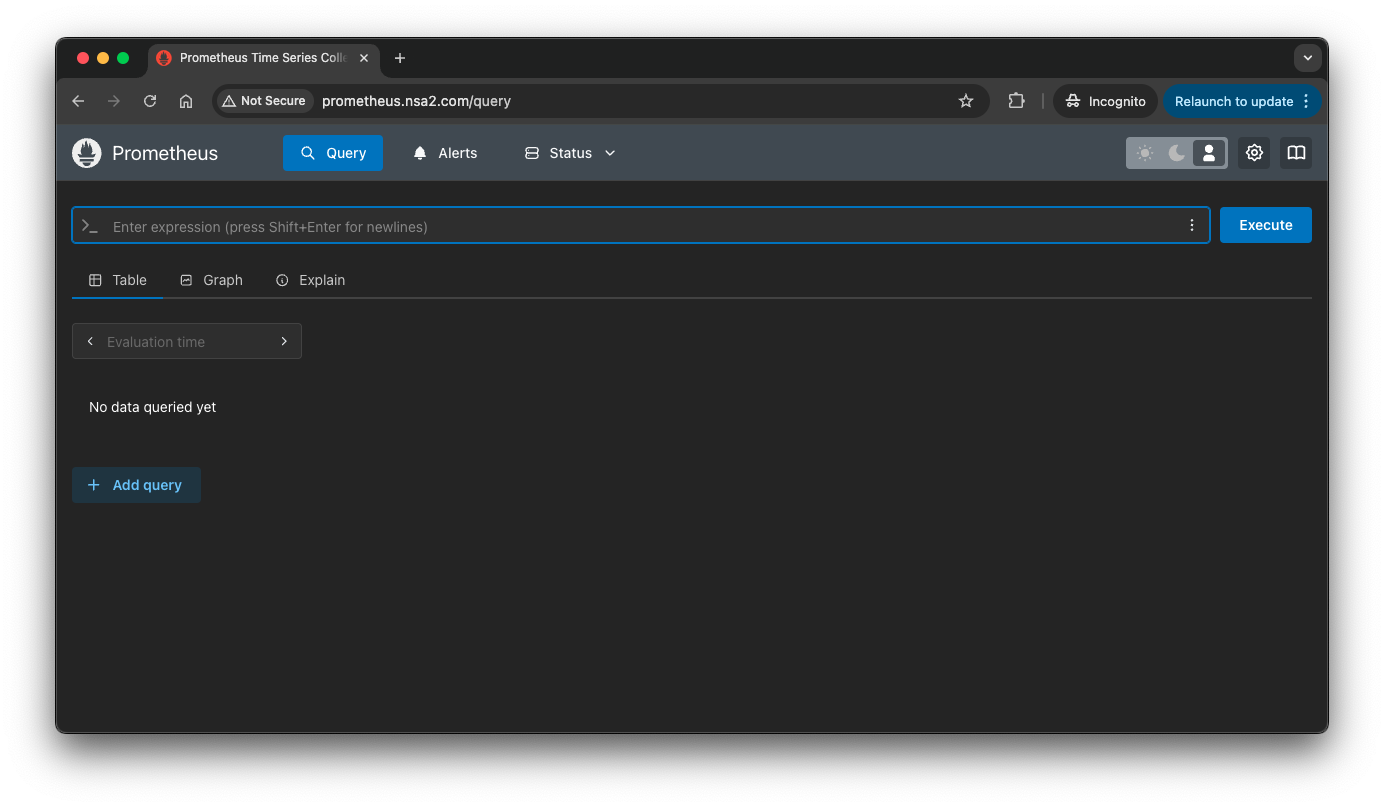
Task: Click the browser address bar URL
Action: pos(416,101)
